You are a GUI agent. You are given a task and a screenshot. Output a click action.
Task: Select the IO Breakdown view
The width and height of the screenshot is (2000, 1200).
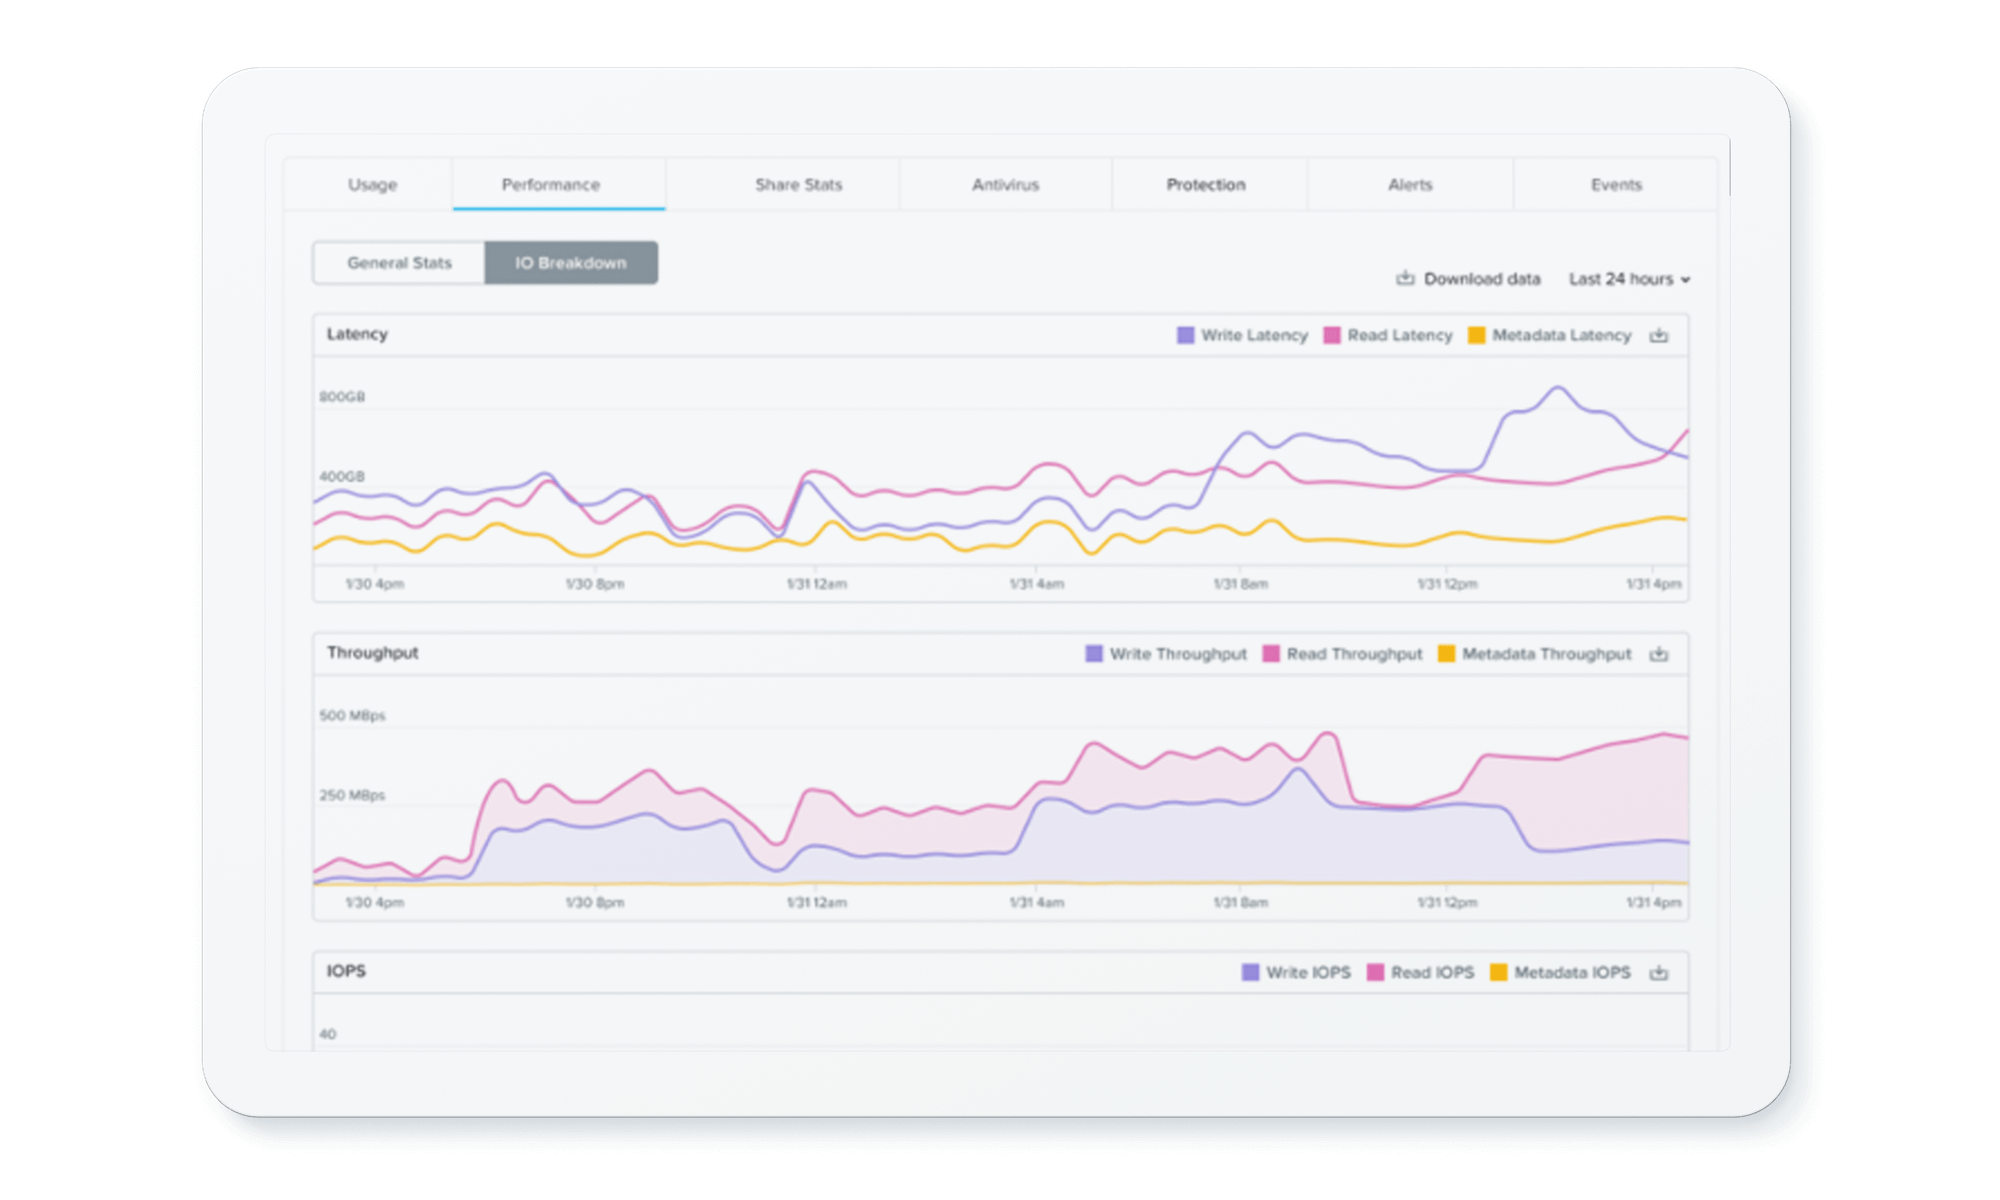click(571, 263)
